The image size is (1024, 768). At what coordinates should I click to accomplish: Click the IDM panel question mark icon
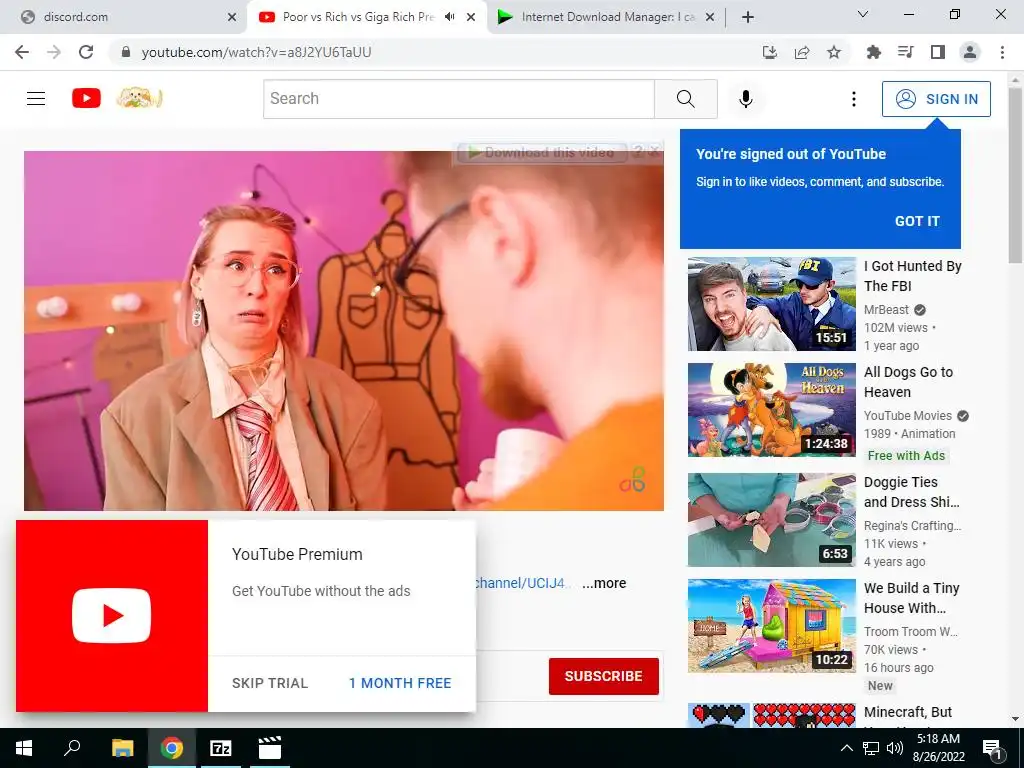(x=639, y=152)
